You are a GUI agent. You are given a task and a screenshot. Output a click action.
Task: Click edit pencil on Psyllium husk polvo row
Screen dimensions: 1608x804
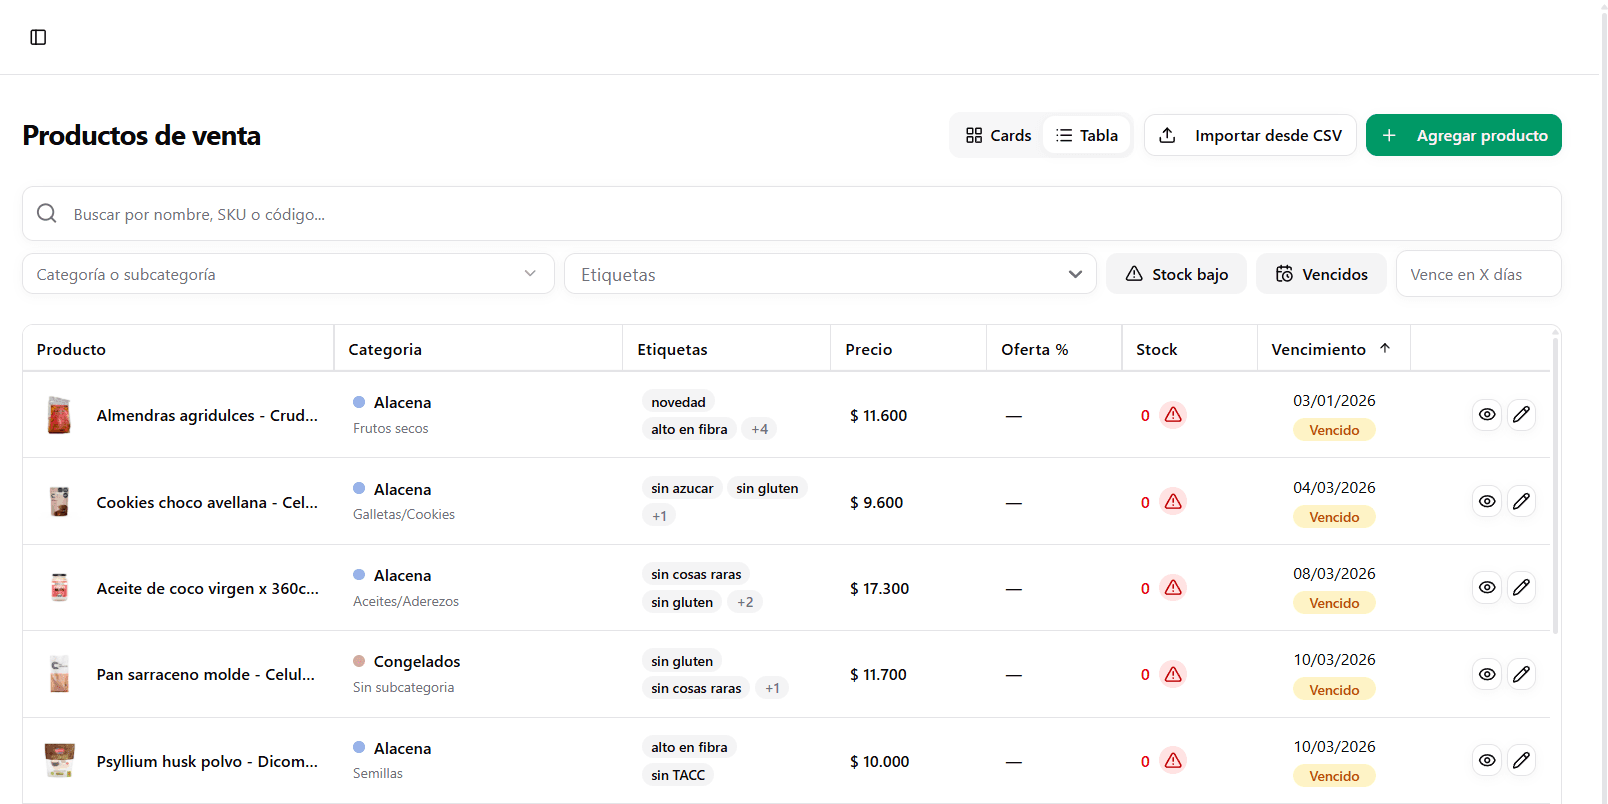pyautogui.click(x=1521, y=761)
